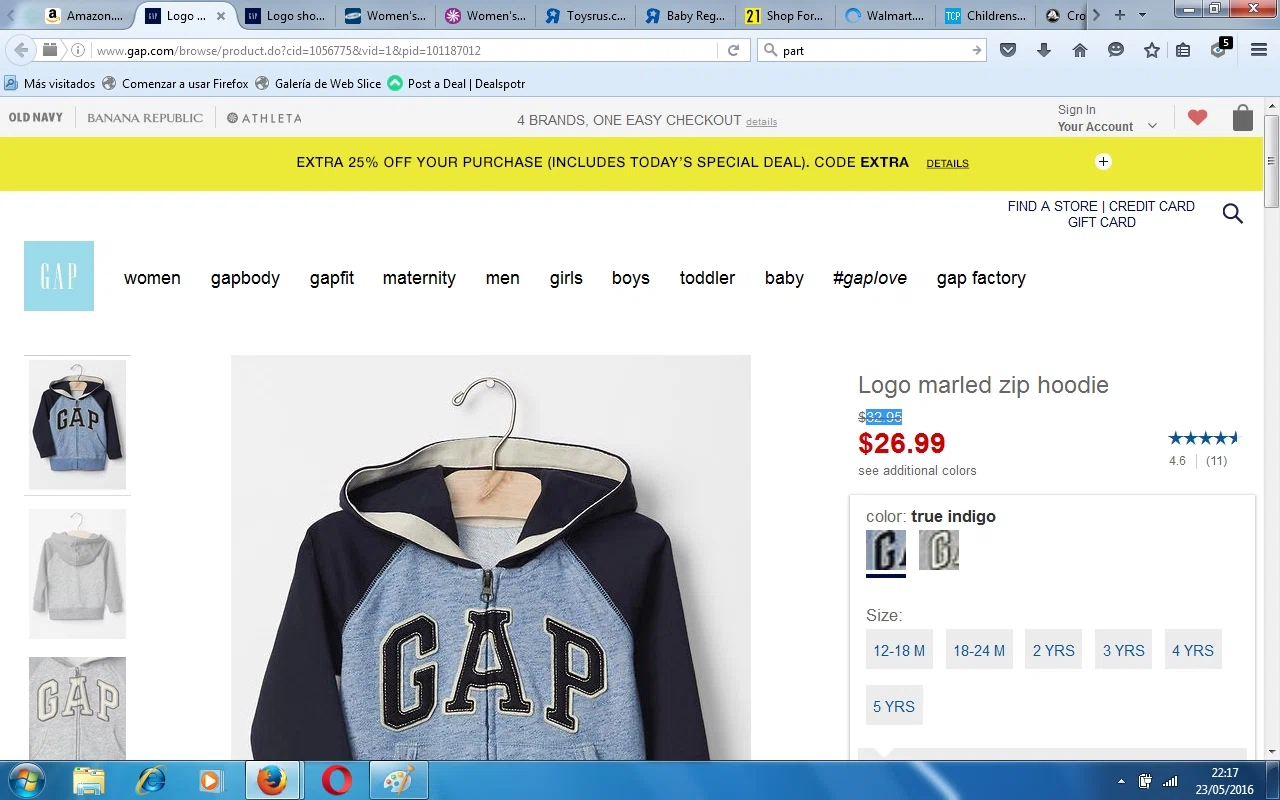The image size is (1280, 800).
Task: Open the baby menu
Action: 784,278
